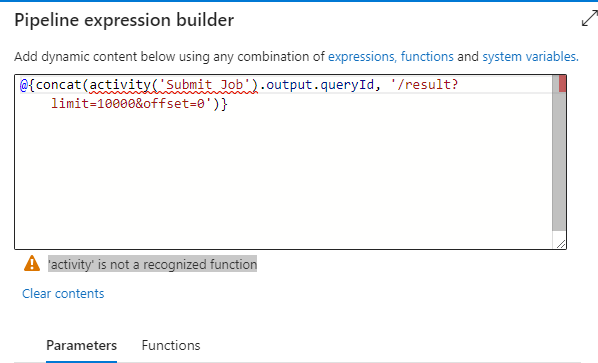Click the resize grip of the editor

pos(561,244)
